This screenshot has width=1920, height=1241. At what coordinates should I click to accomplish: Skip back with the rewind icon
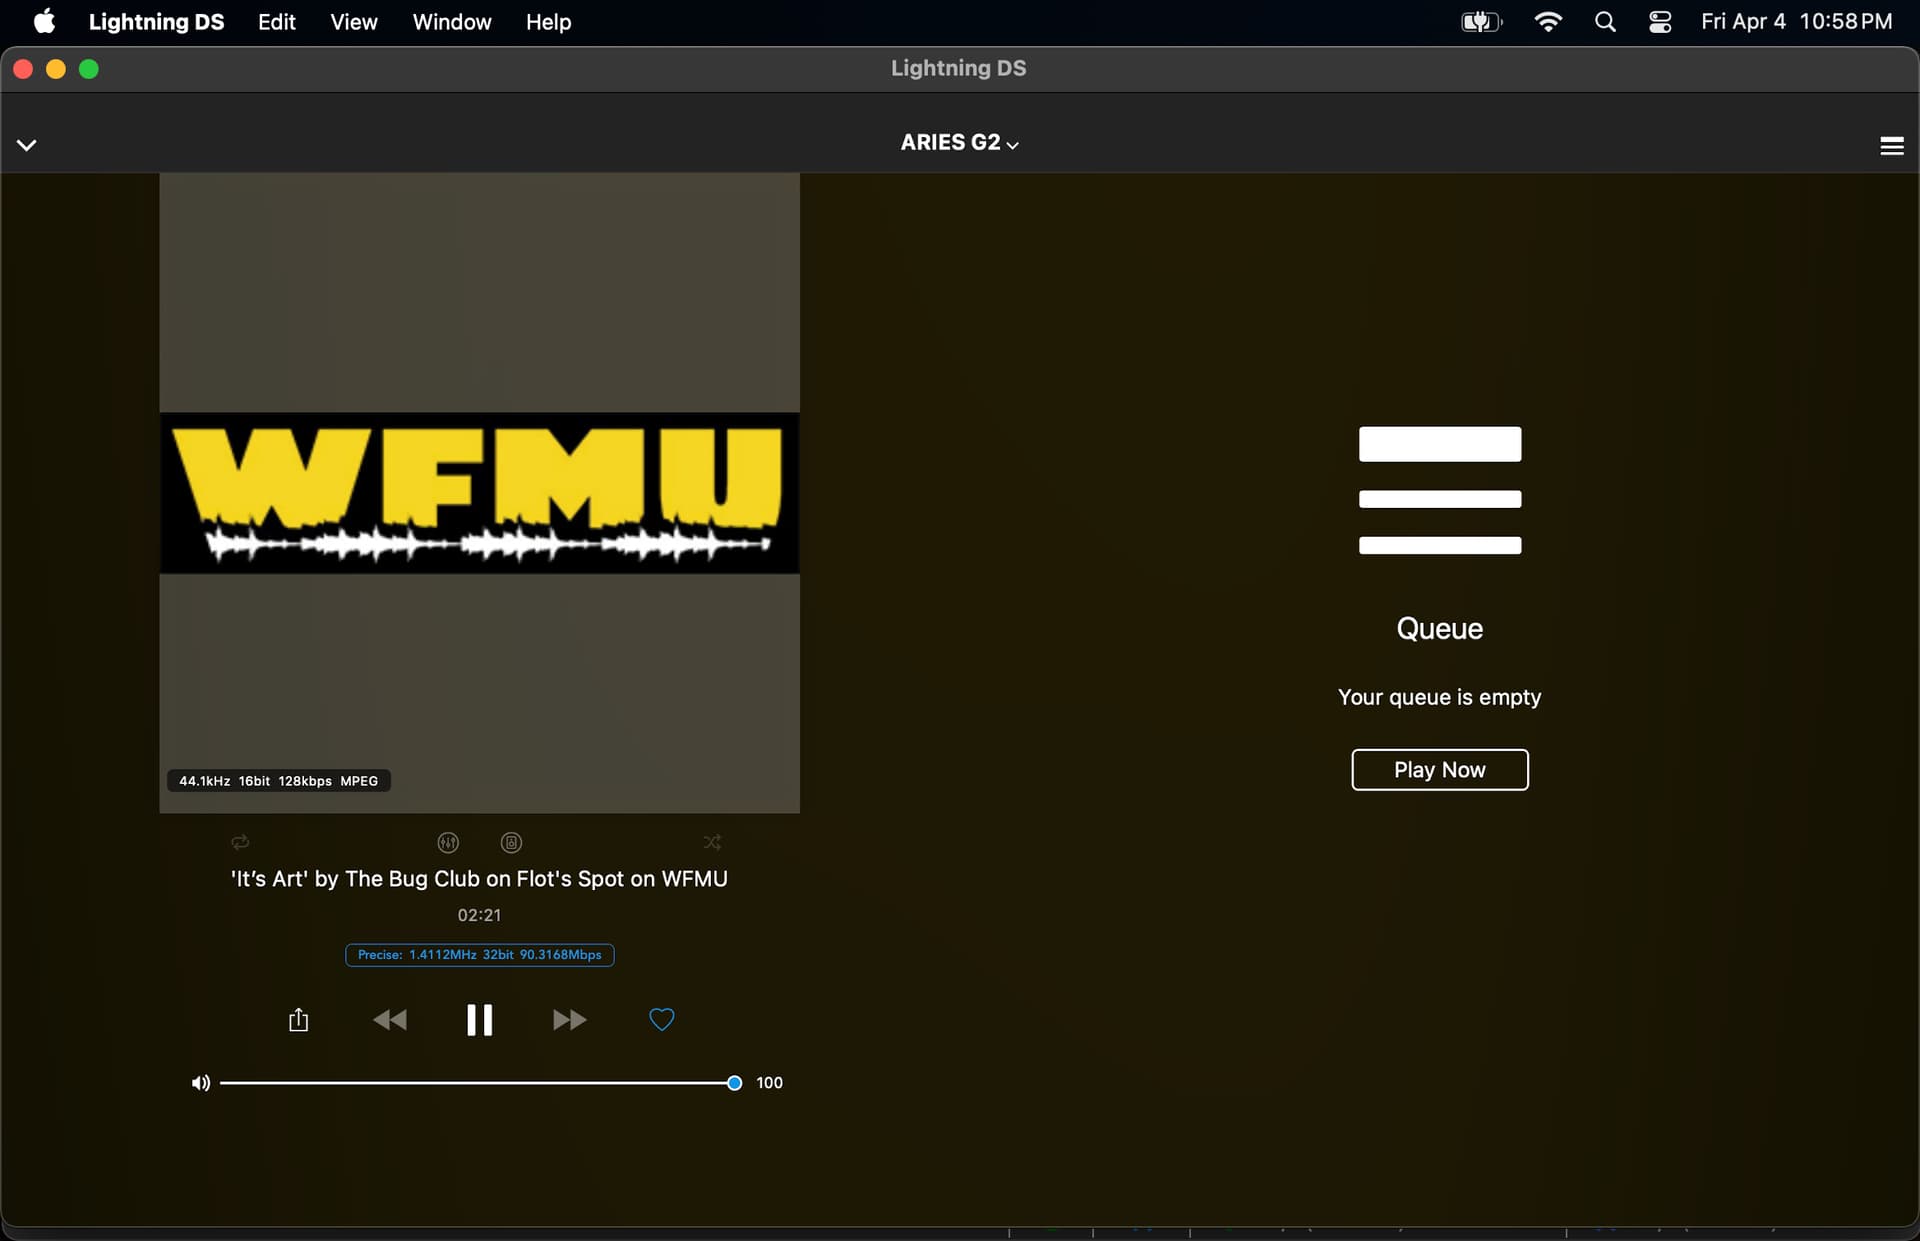(390, 1020)
